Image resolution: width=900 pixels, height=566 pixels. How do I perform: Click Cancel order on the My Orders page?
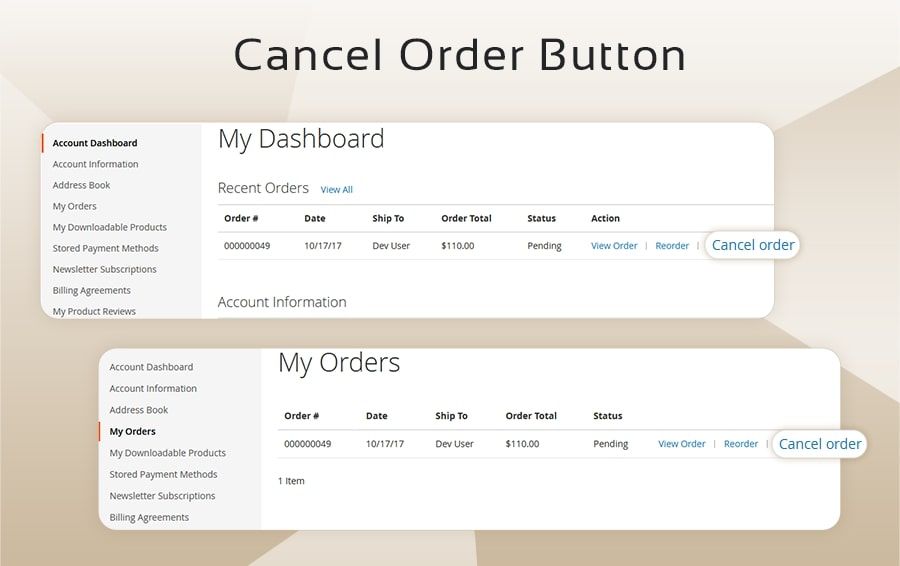pos(819,444)
